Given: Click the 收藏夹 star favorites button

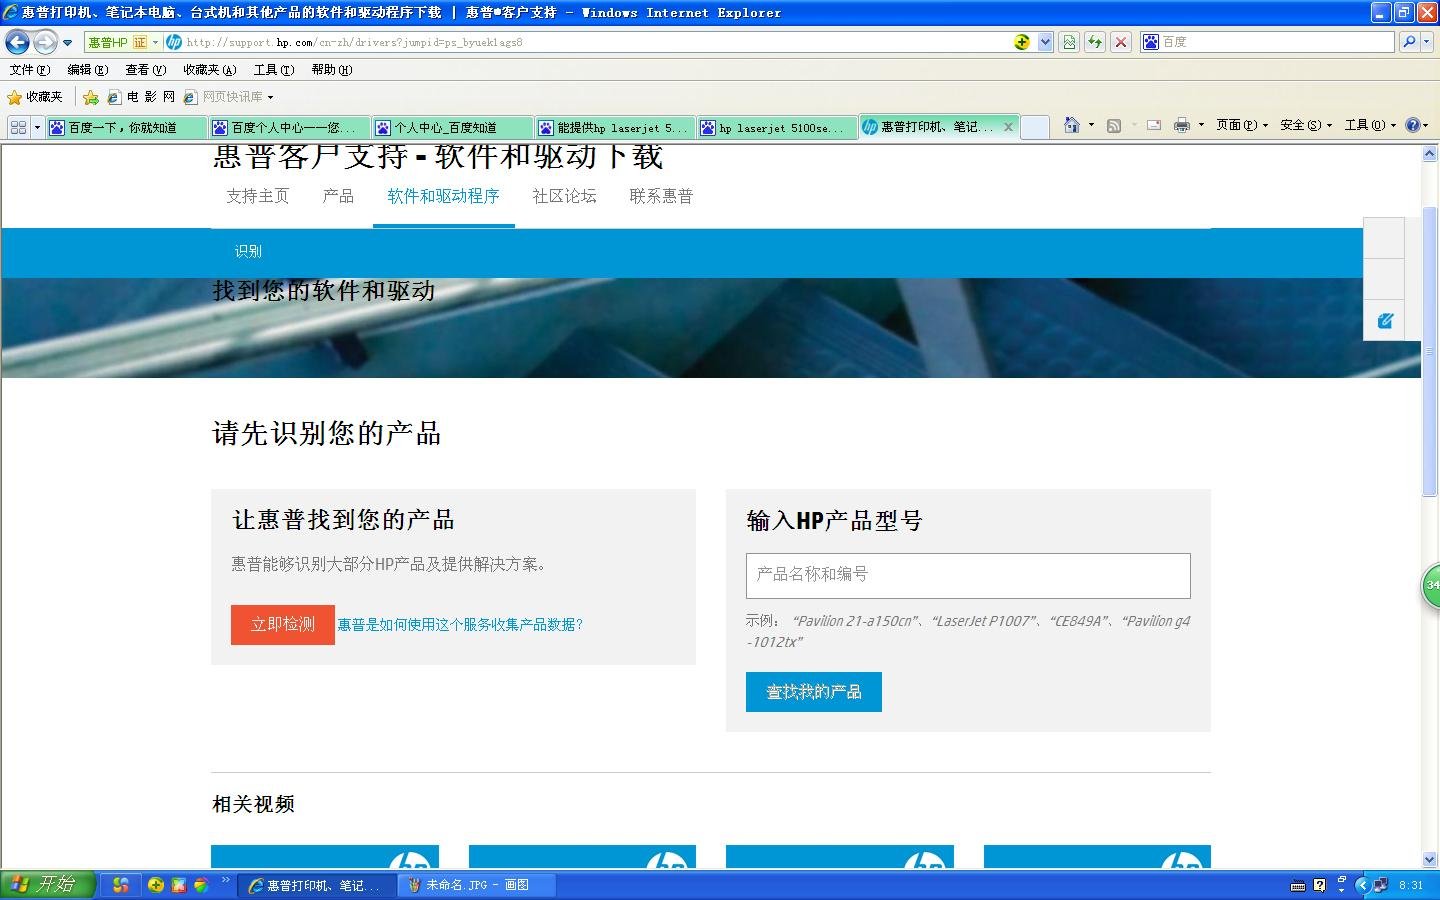Looking at the screenshot, I should point(35,97).
